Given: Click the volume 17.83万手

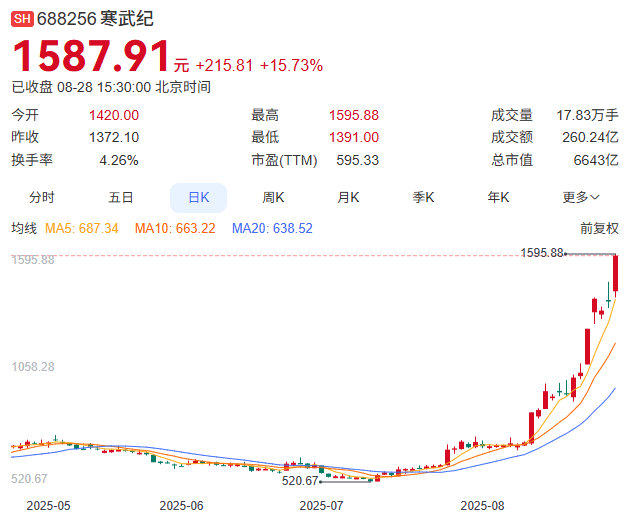Looking at the screenshot, I should (587, 116).
